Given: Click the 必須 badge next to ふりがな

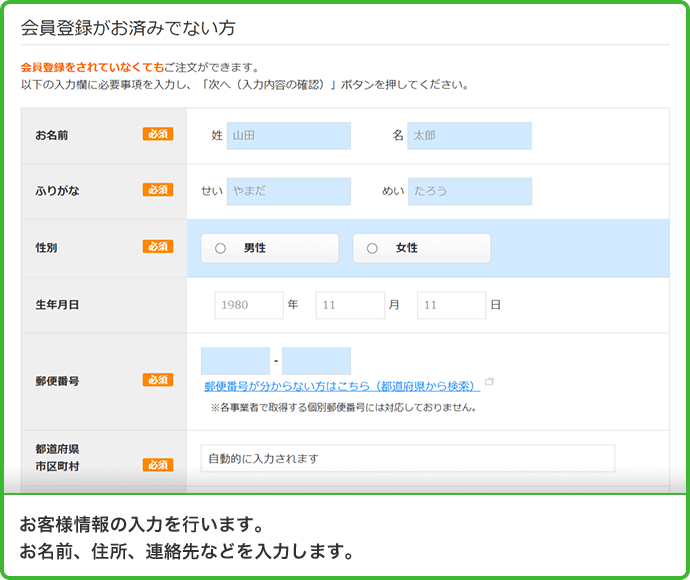Looking at the screenshot, I should (x=158, y=190).
